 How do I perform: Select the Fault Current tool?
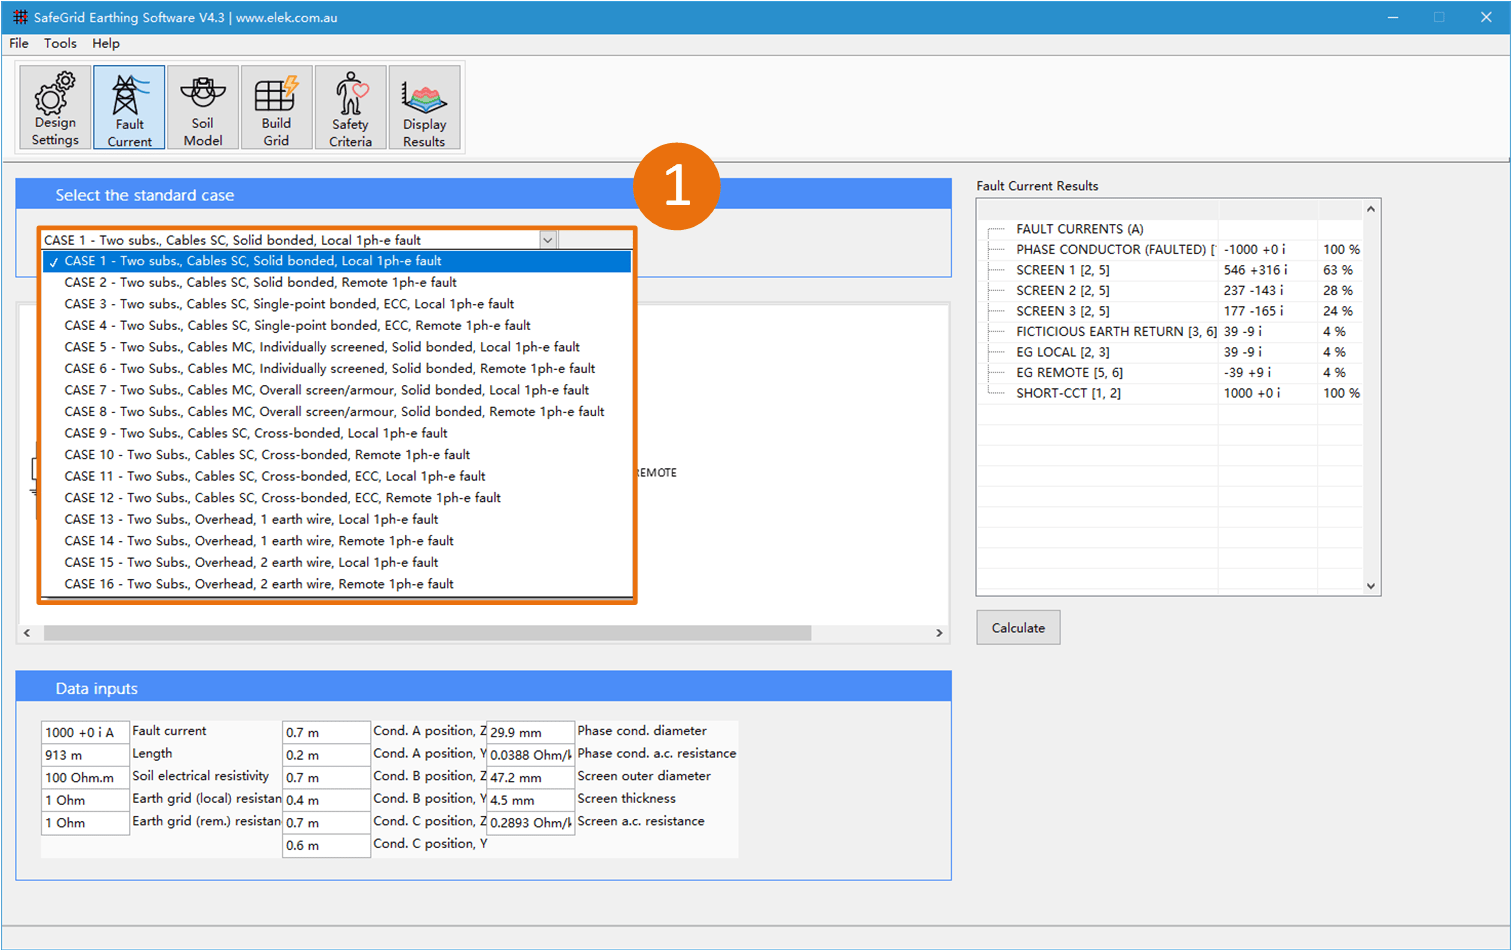128,106
